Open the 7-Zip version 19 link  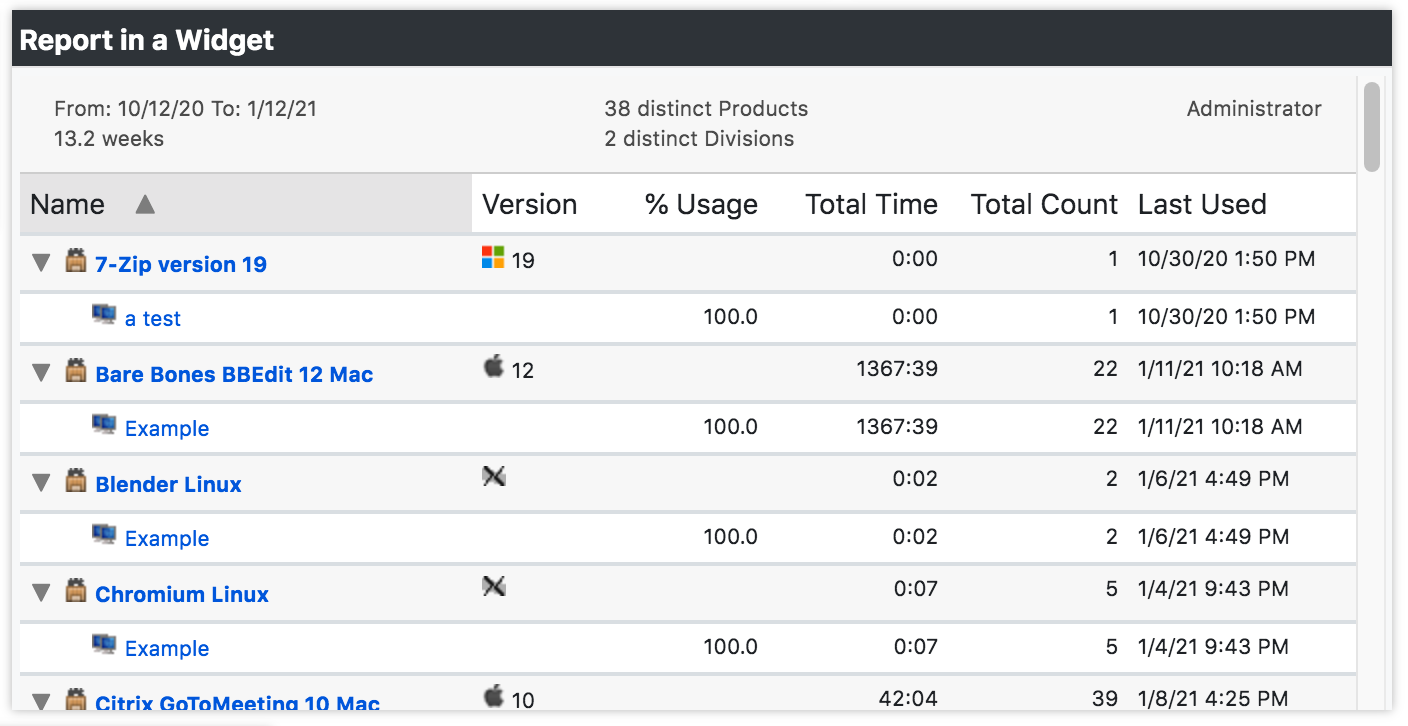click(181, 264)
